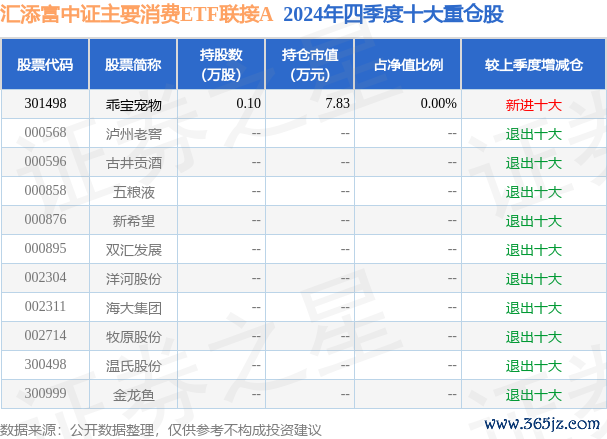This screenshot has width=607, height=439.
Task: Click 退出十大 in the 五粮液 row
Action: pos(533,192)
